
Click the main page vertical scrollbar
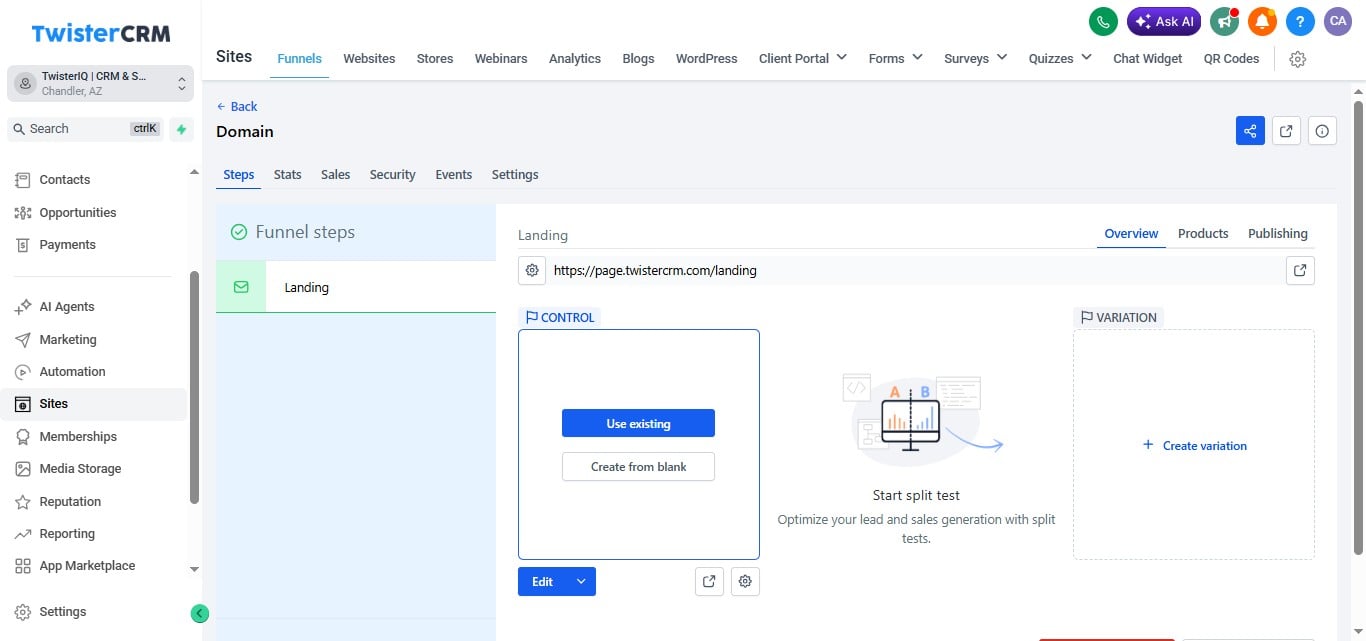1358,325
